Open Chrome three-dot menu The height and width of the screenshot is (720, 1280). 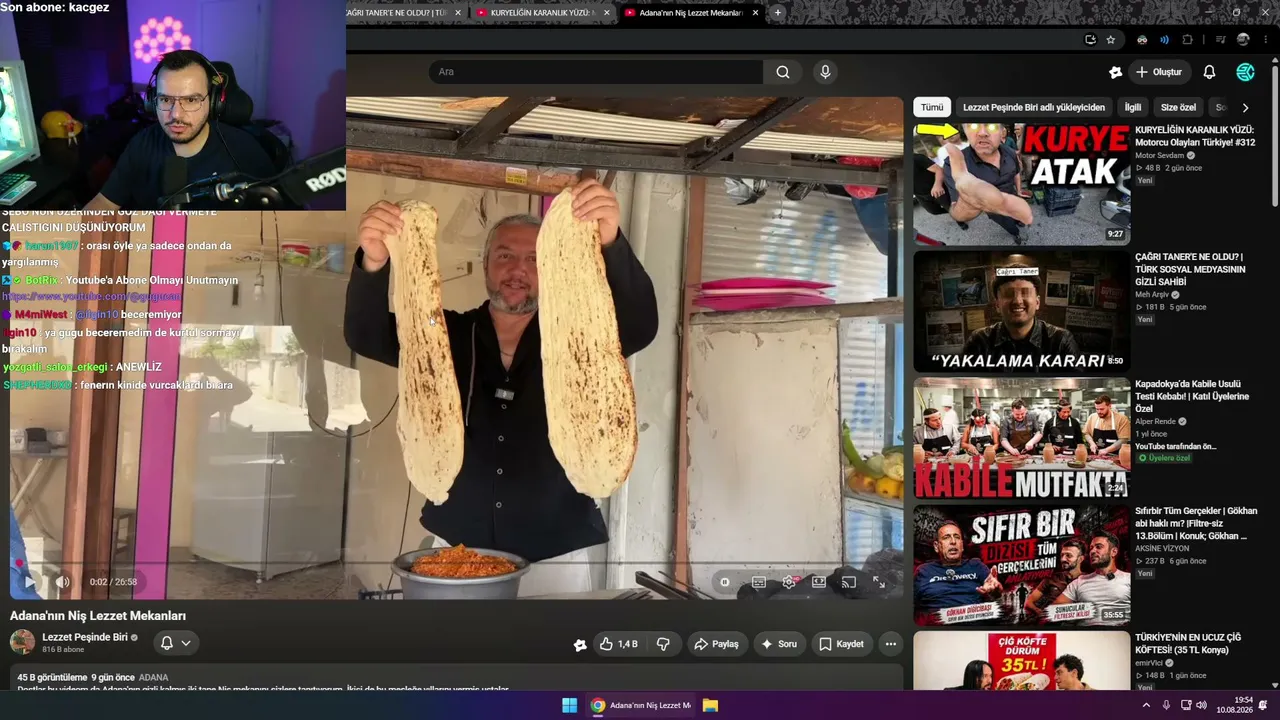[x=1265, y=40]
